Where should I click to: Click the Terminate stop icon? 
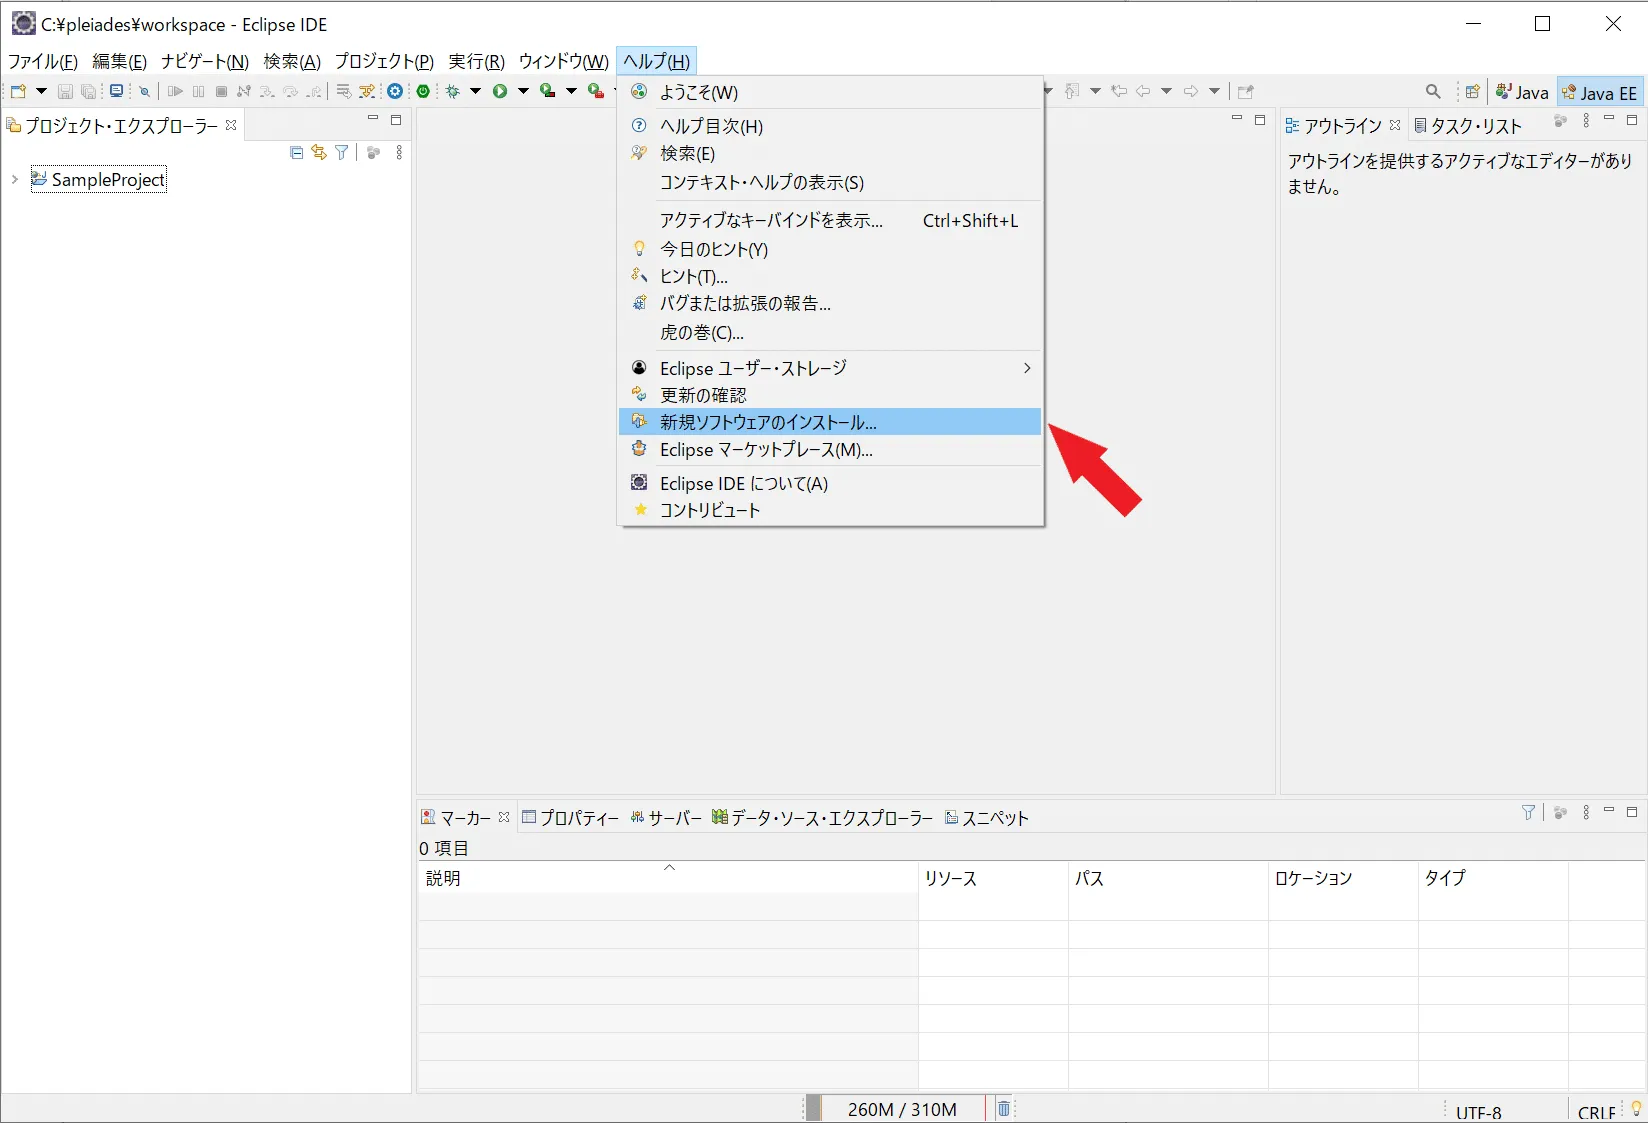click(221, 91)
